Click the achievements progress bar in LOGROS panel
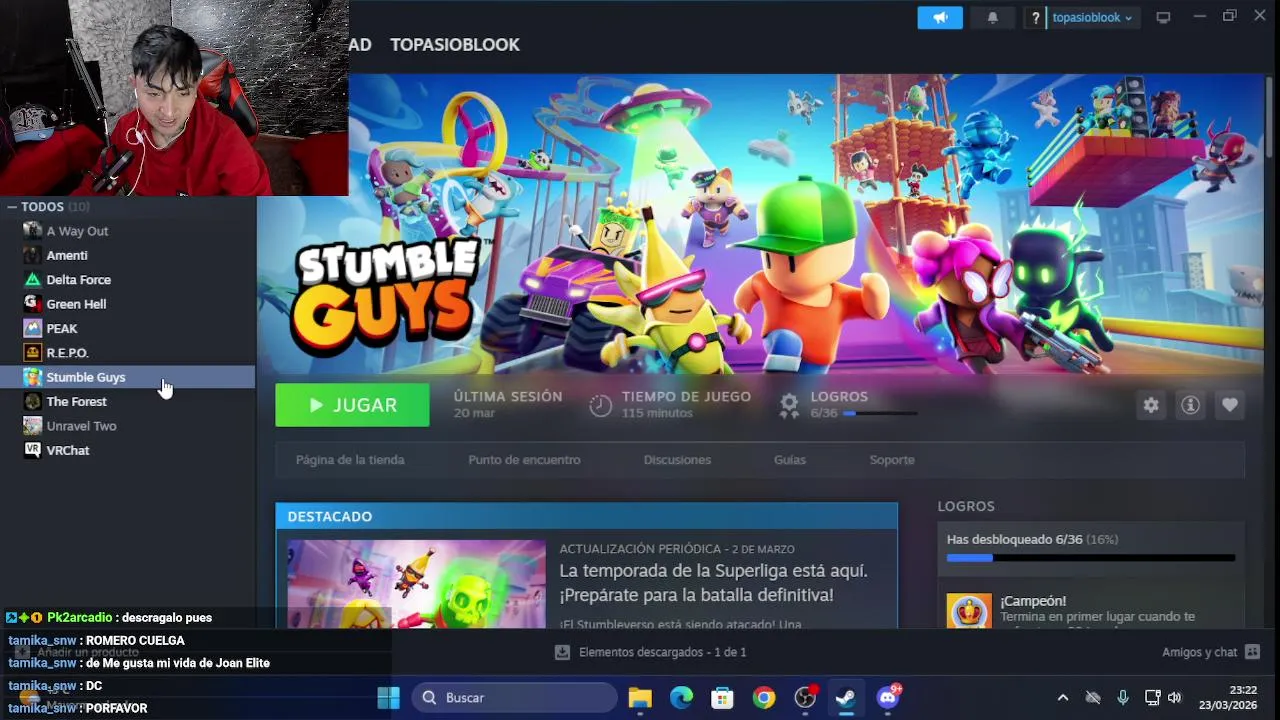The image size is (1280, 720). pos(1091,558)
